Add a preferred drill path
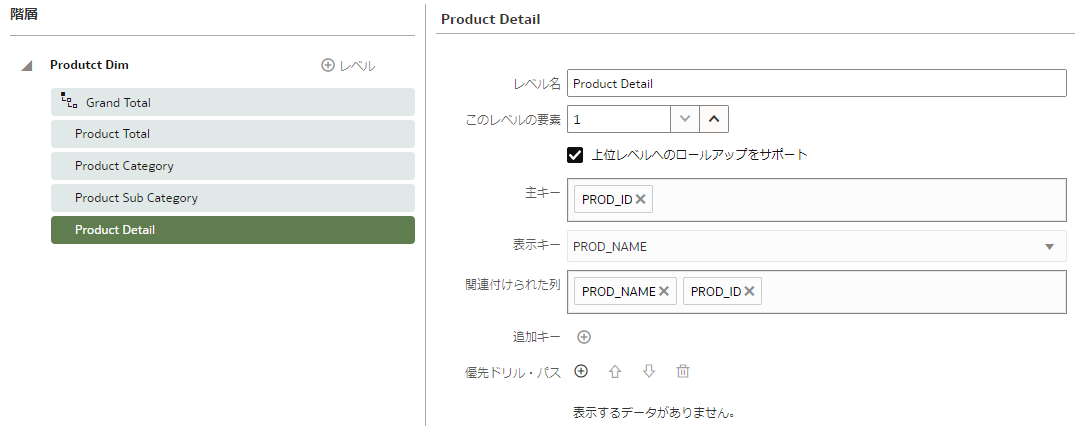This screenshot has height=426, width=1075. pyautogui.click(x=581, y=371)
